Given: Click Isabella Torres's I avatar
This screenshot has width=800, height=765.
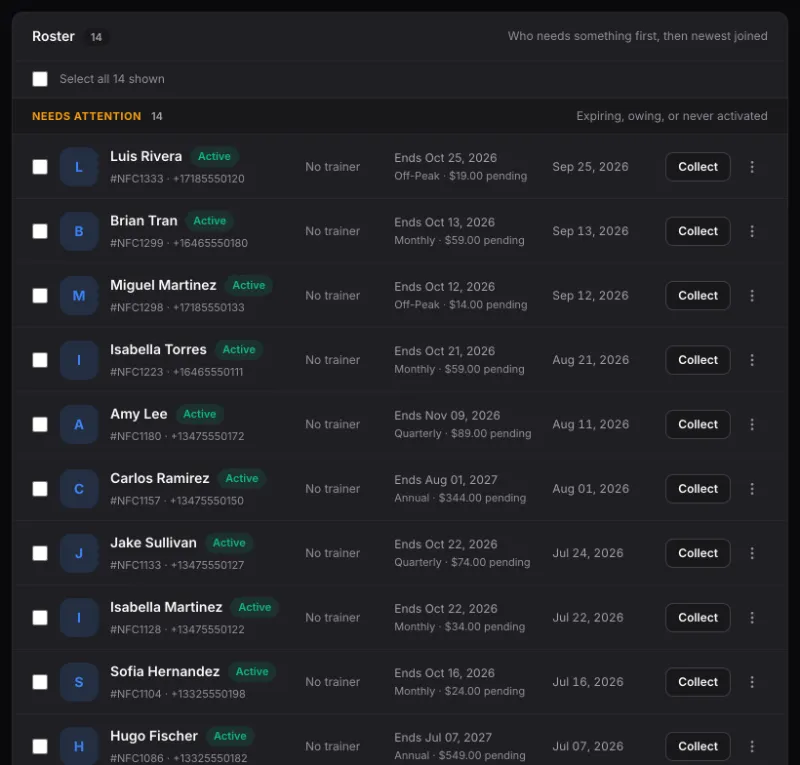Looking at the screenshot, I should click(x=79, y=360).
